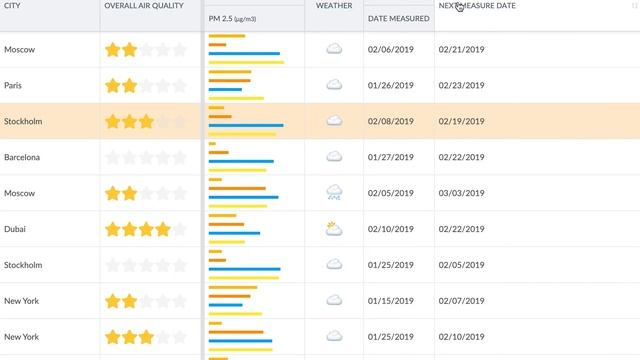This screenshot has width=640, height=360.
Task: Click the cloud icon in highlighted Stockholm row
Action: click(x=334, y=121)
